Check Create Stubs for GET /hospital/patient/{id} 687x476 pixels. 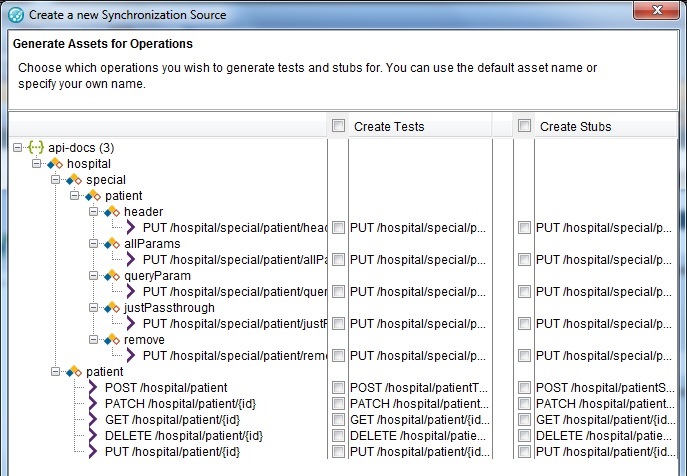525,420
